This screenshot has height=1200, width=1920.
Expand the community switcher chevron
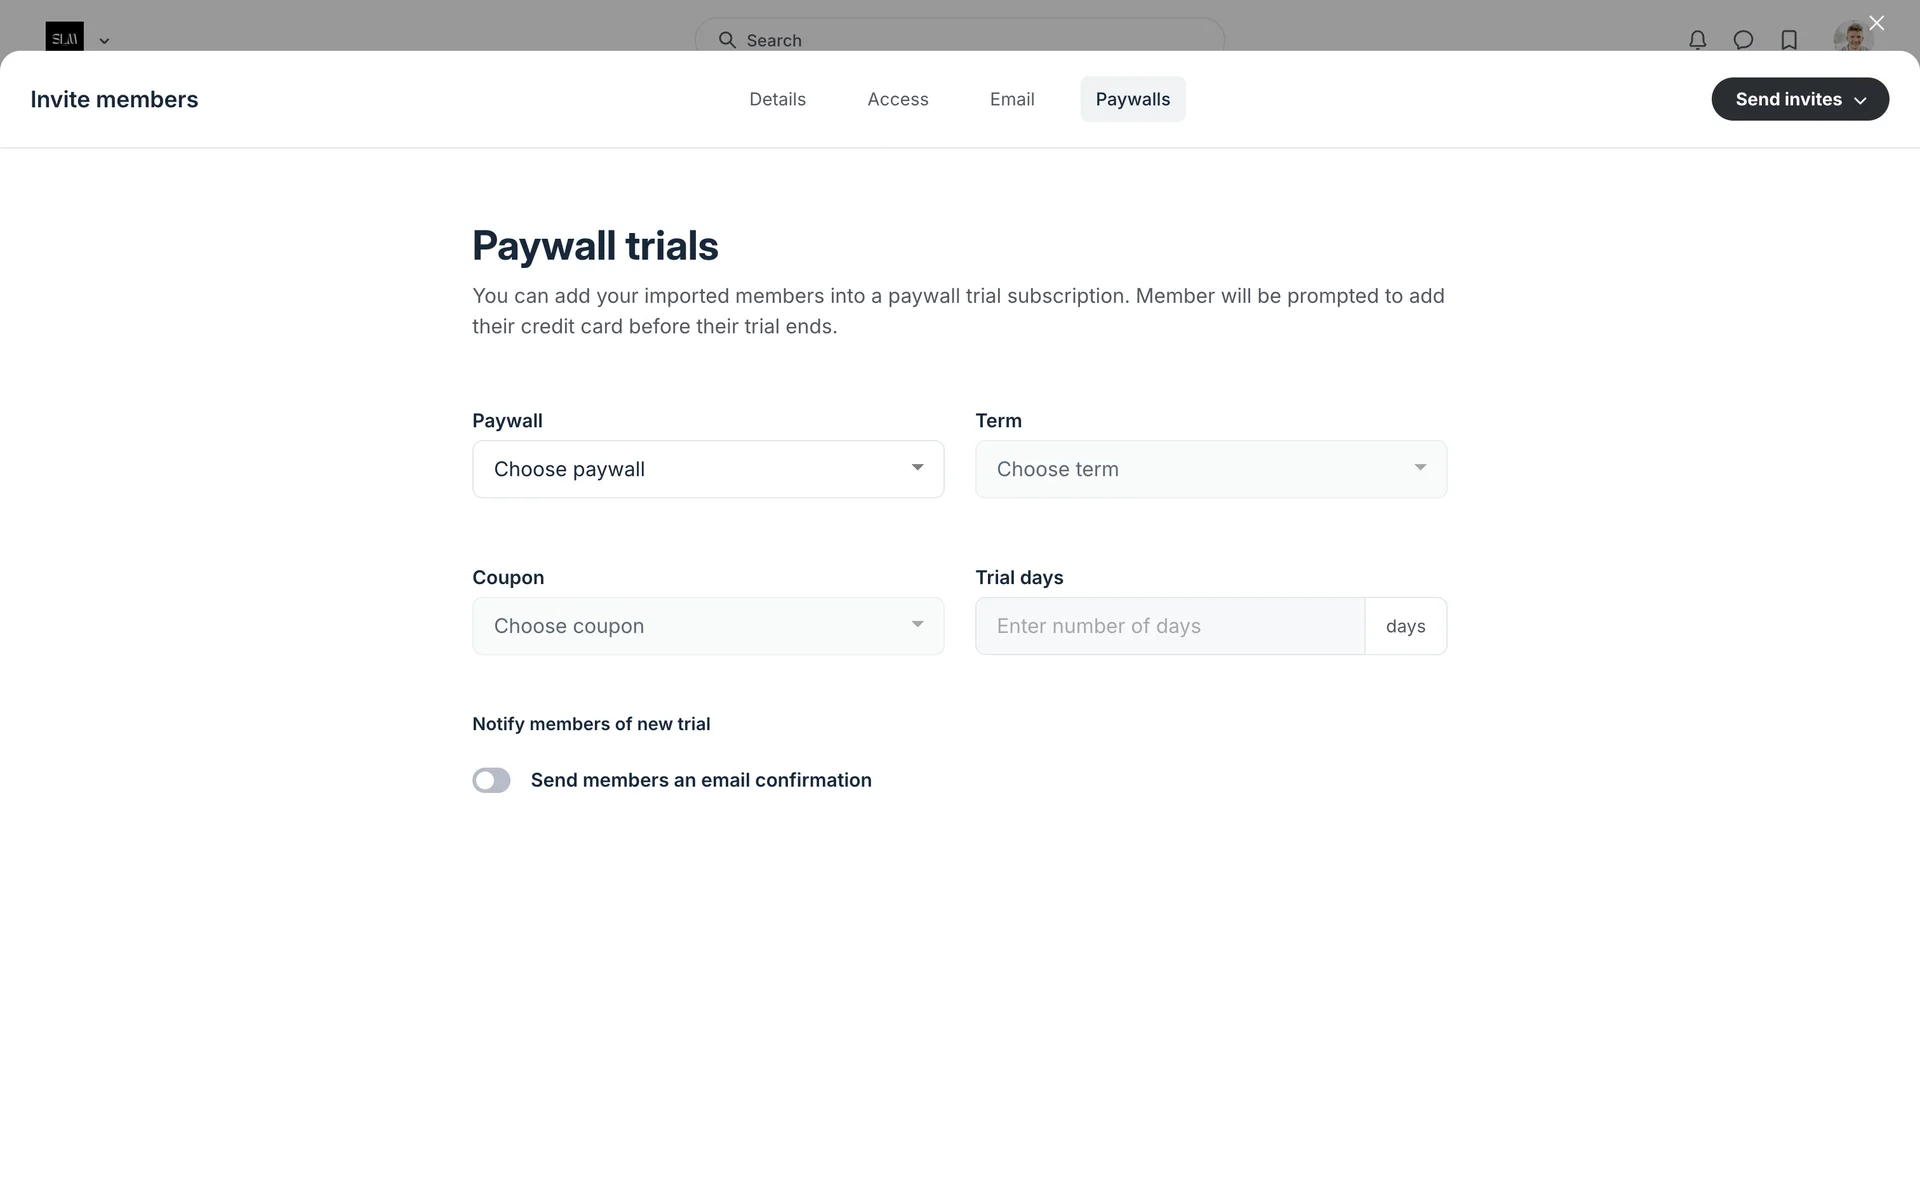click(x=104, y=41)
